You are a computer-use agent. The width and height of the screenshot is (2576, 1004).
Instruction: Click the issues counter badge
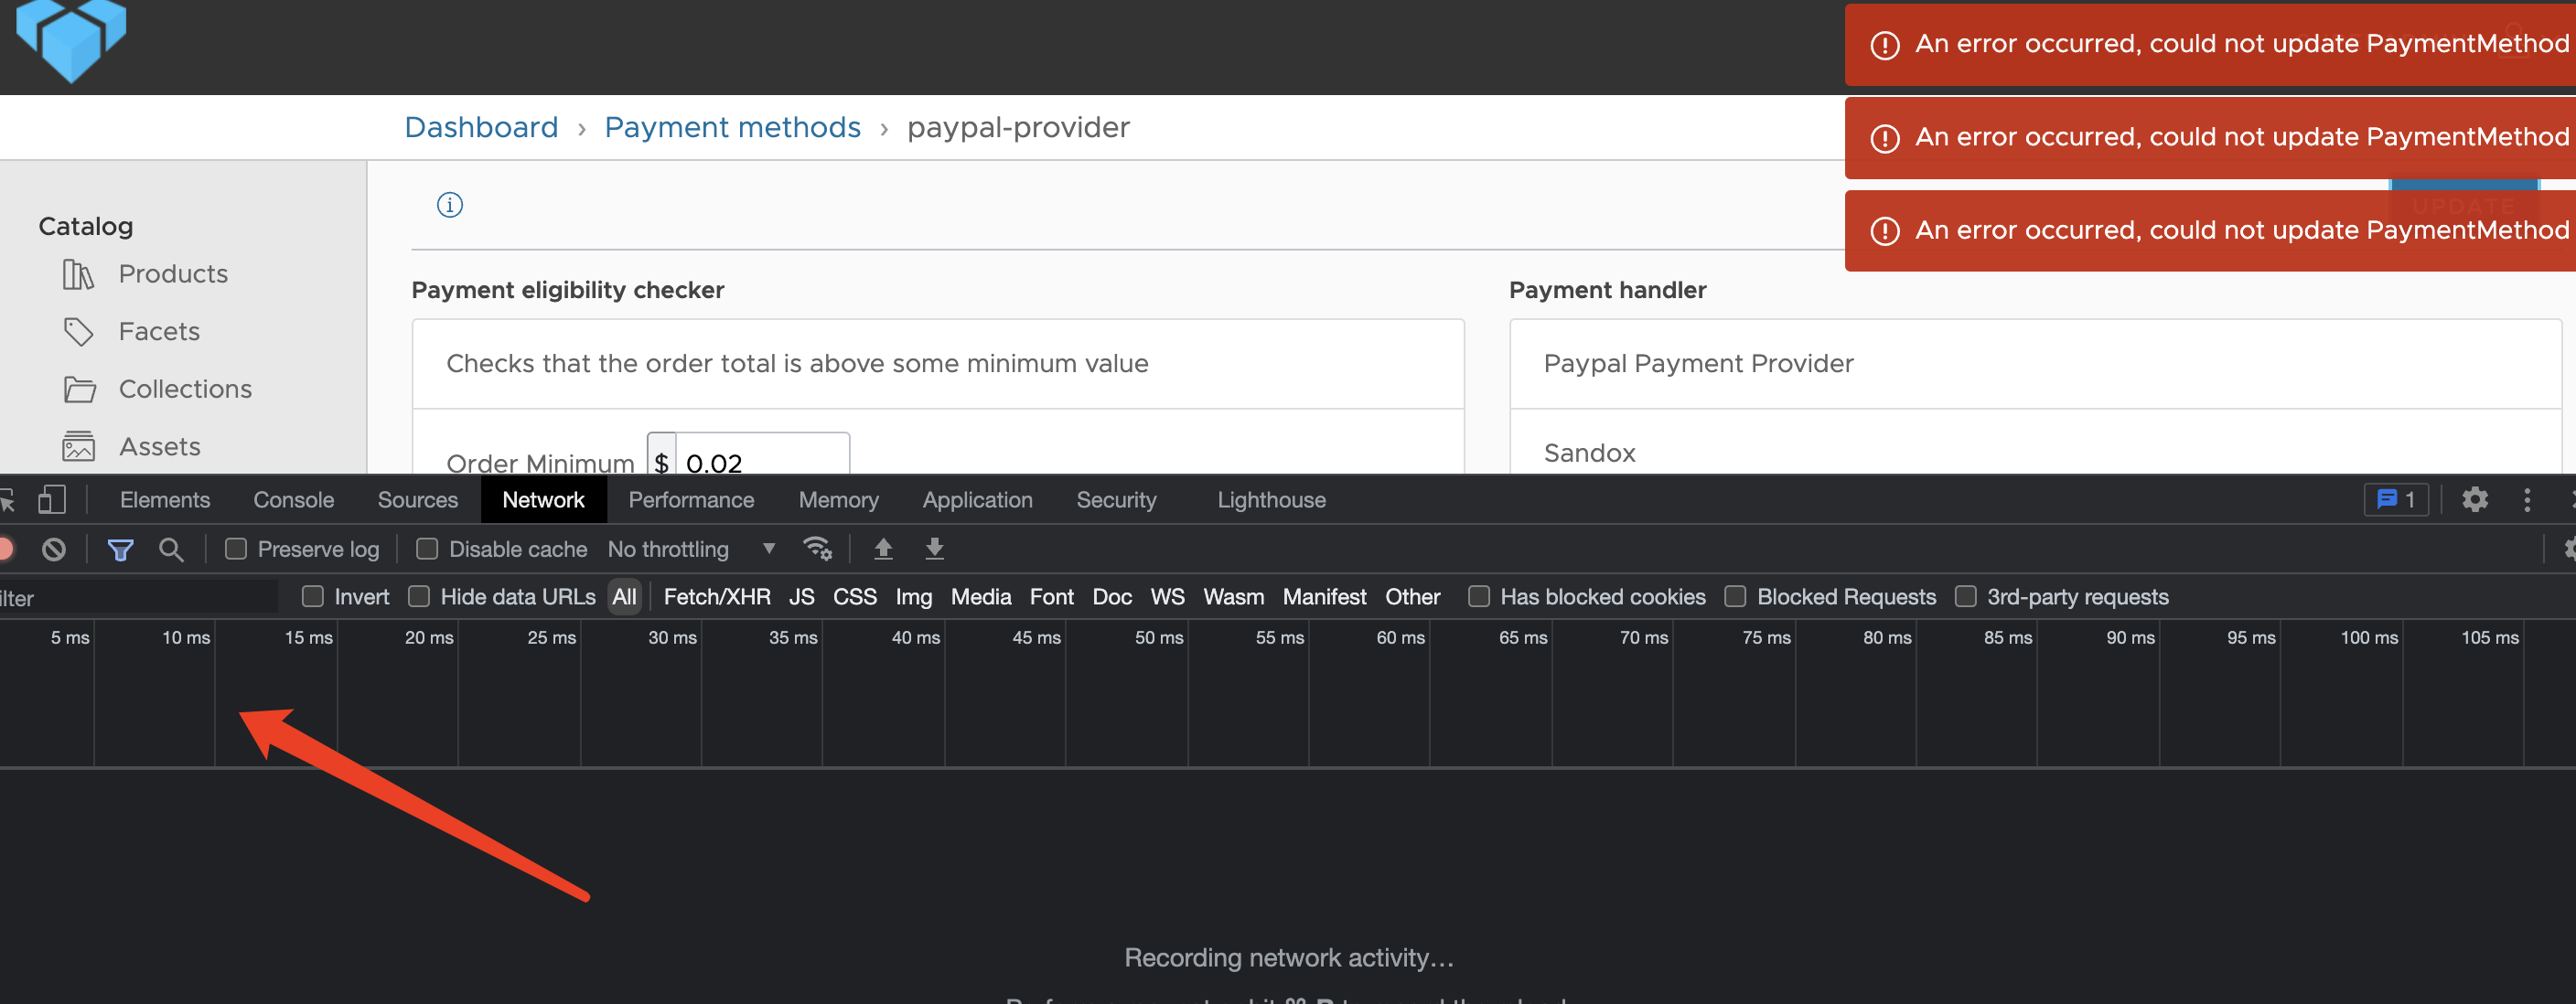click(2396, 499)
